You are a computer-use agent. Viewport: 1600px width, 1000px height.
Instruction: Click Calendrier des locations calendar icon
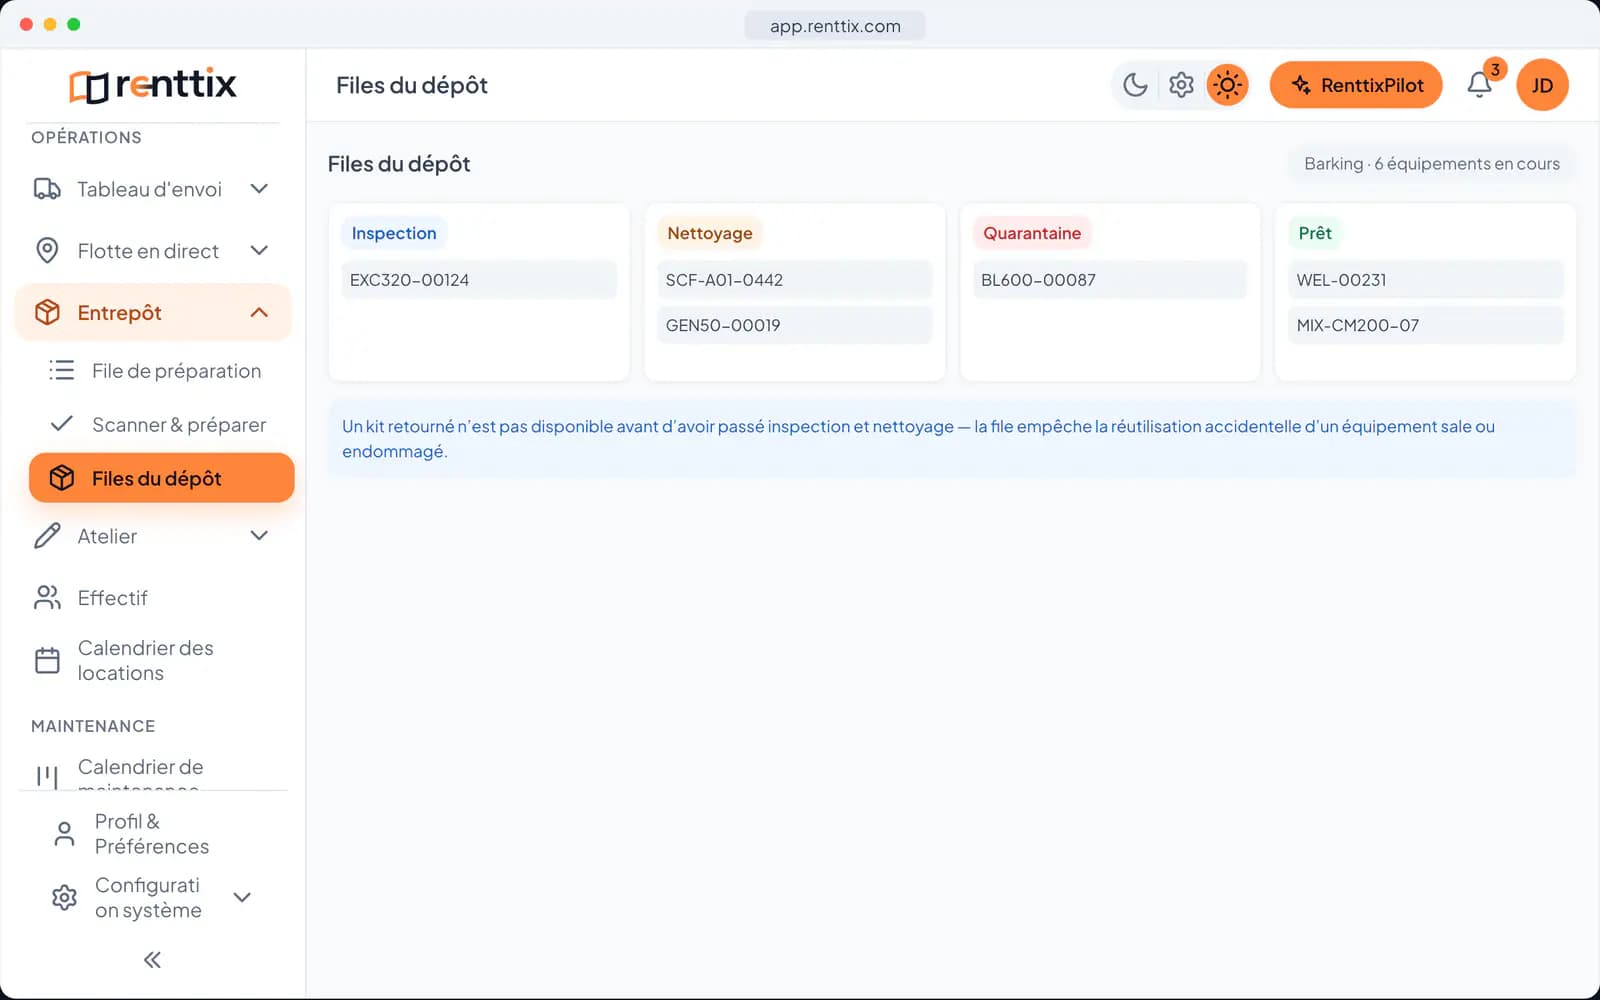(x=47, y=661)
